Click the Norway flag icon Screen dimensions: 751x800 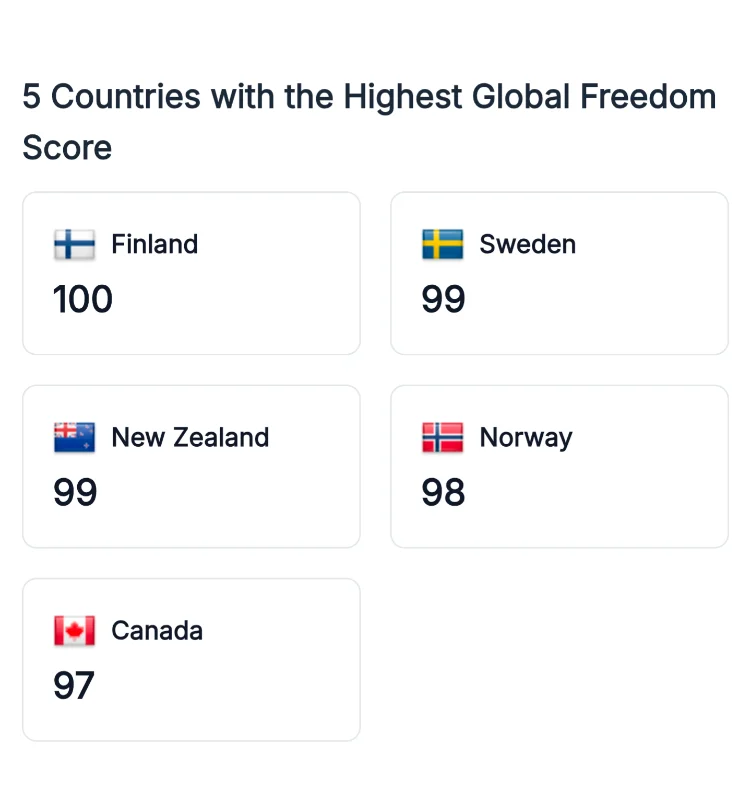click(443, 437)
